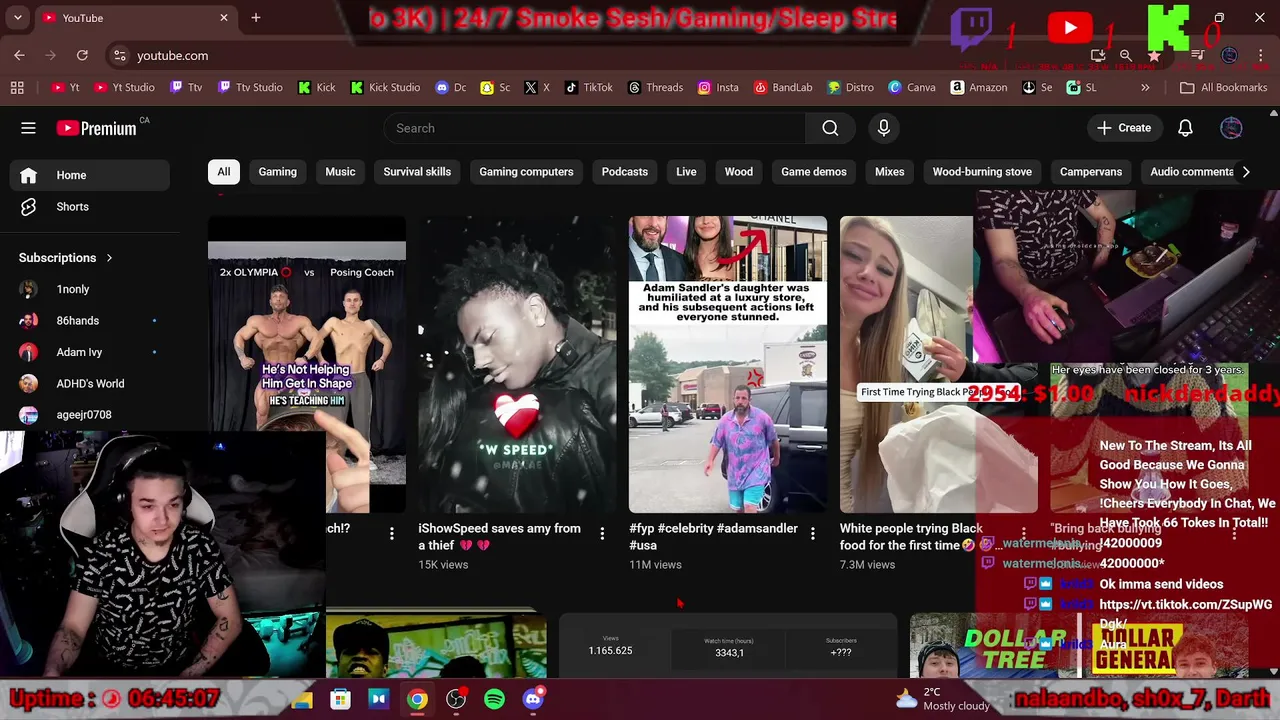Start voice search with microphone icon
Image resolution: width=1280 pixels, height=720 pixels.
(x=884, y=128)
